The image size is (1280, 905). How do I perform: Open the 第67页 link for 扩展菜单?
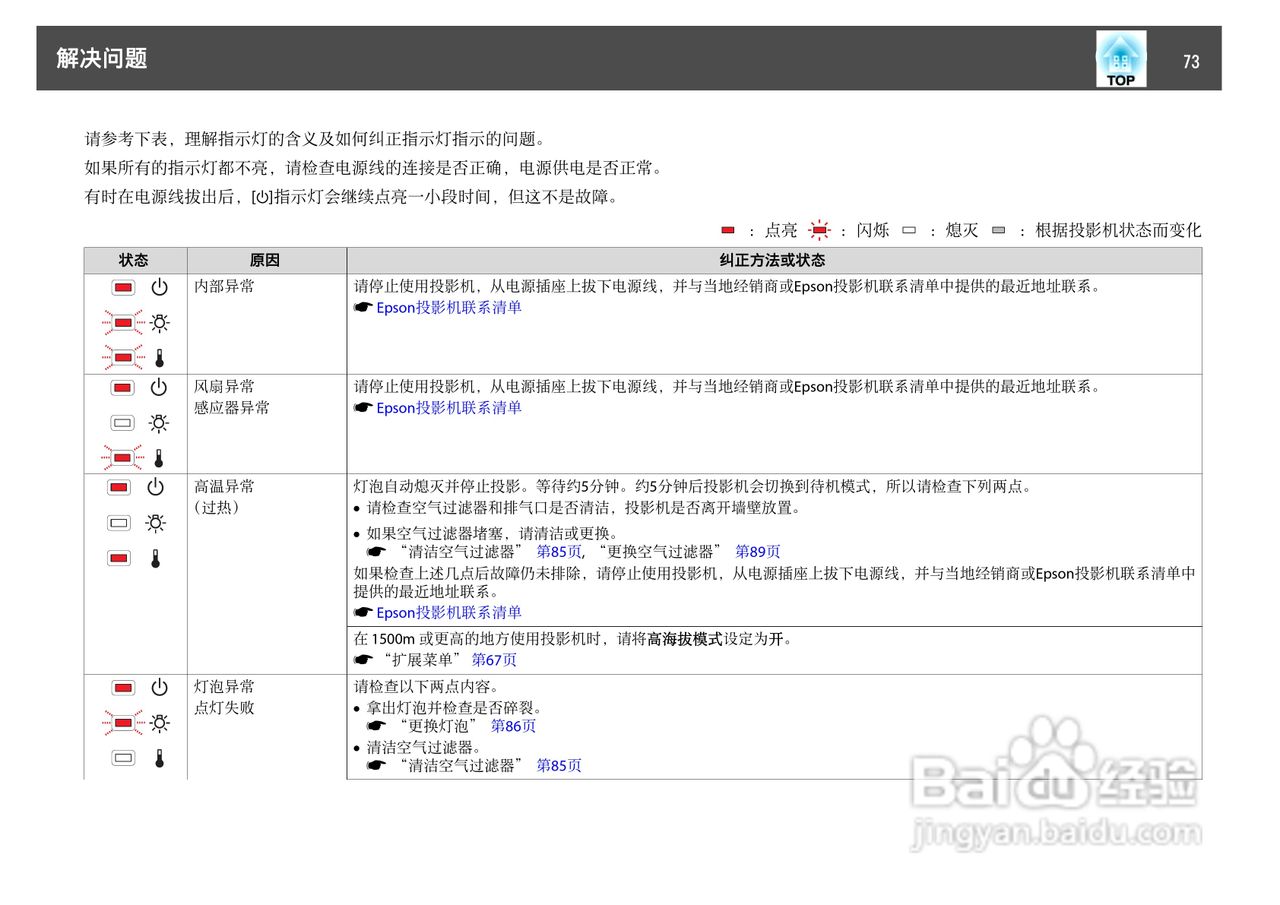(x=494, y=660)
